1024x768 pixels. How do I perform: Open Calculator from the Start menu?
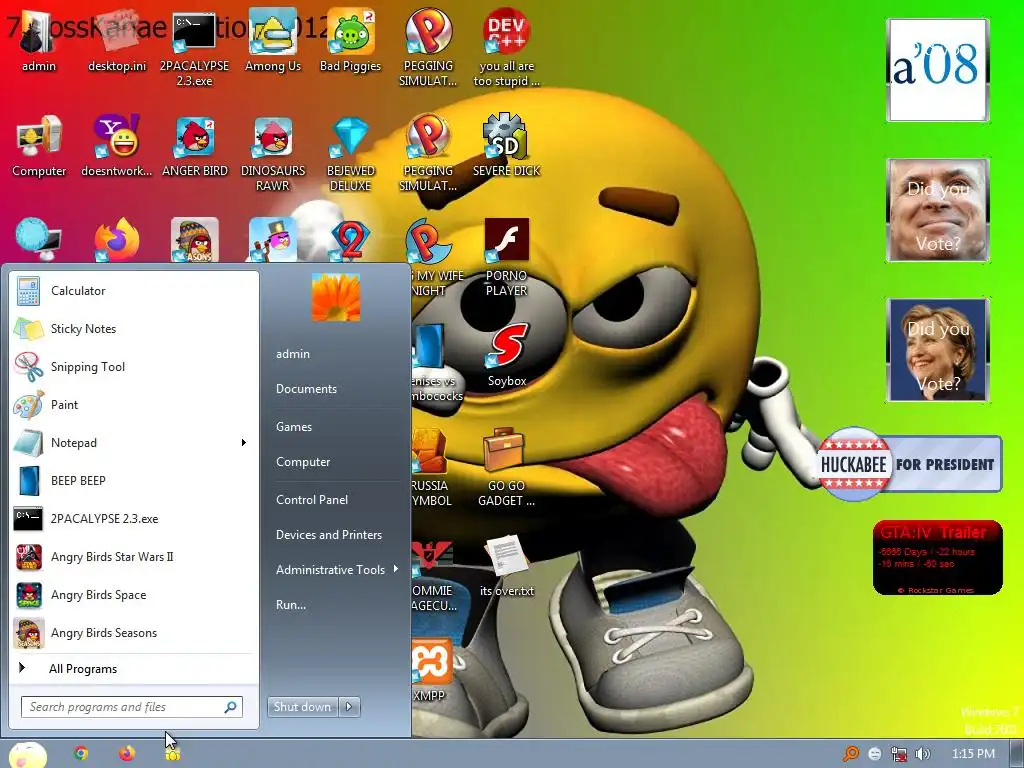tap(133, 291)
